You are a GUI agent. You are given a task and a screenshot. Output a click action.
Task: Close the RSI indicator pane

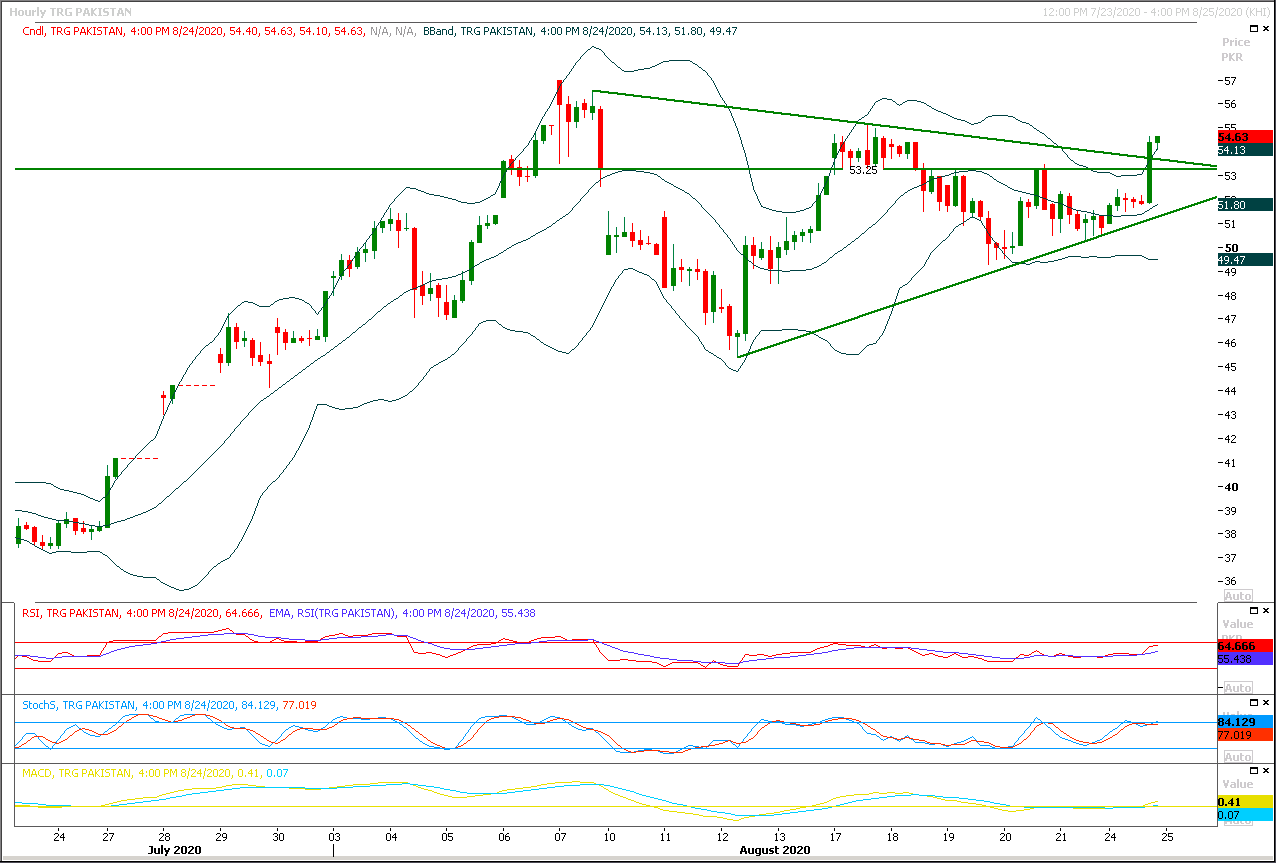point(1267,610)
